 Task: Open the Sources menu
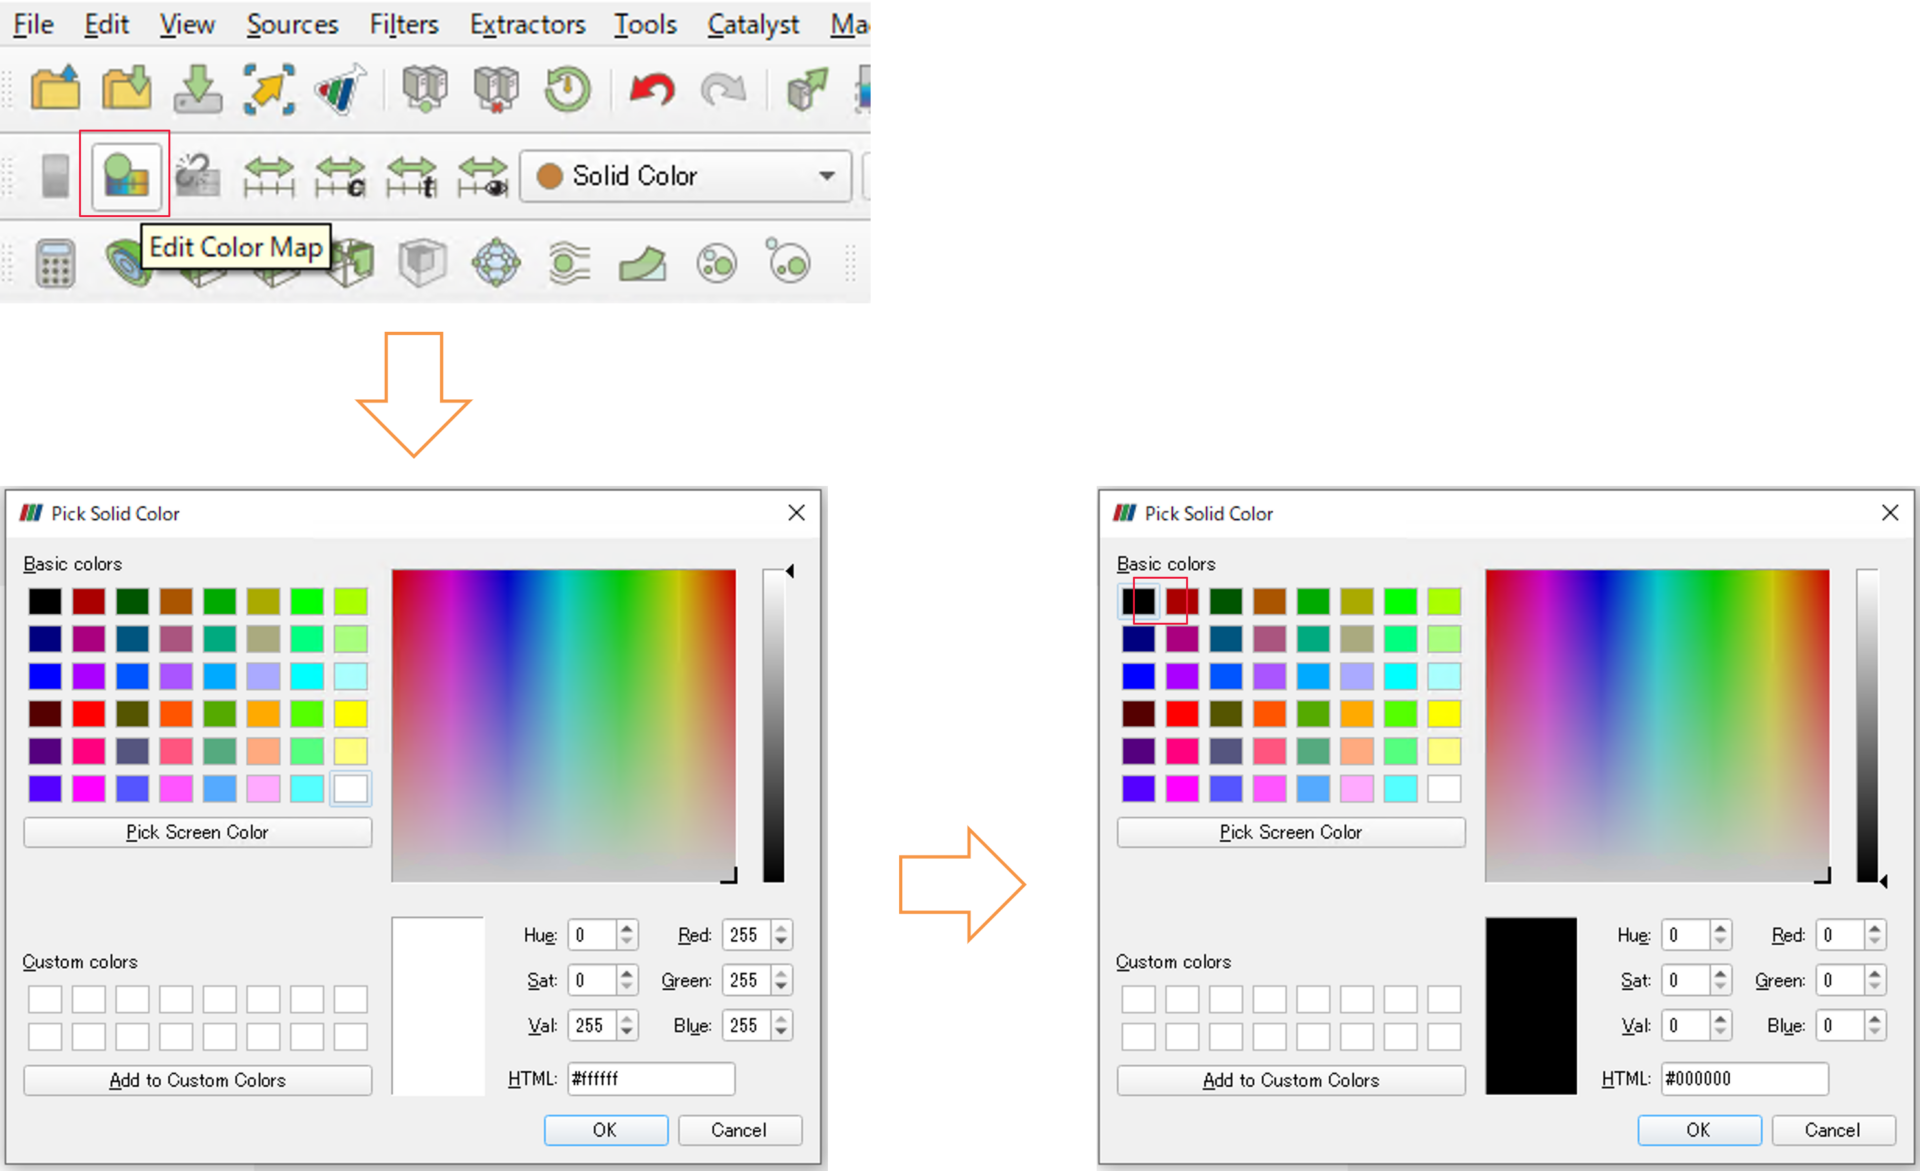tap(292, 24)
